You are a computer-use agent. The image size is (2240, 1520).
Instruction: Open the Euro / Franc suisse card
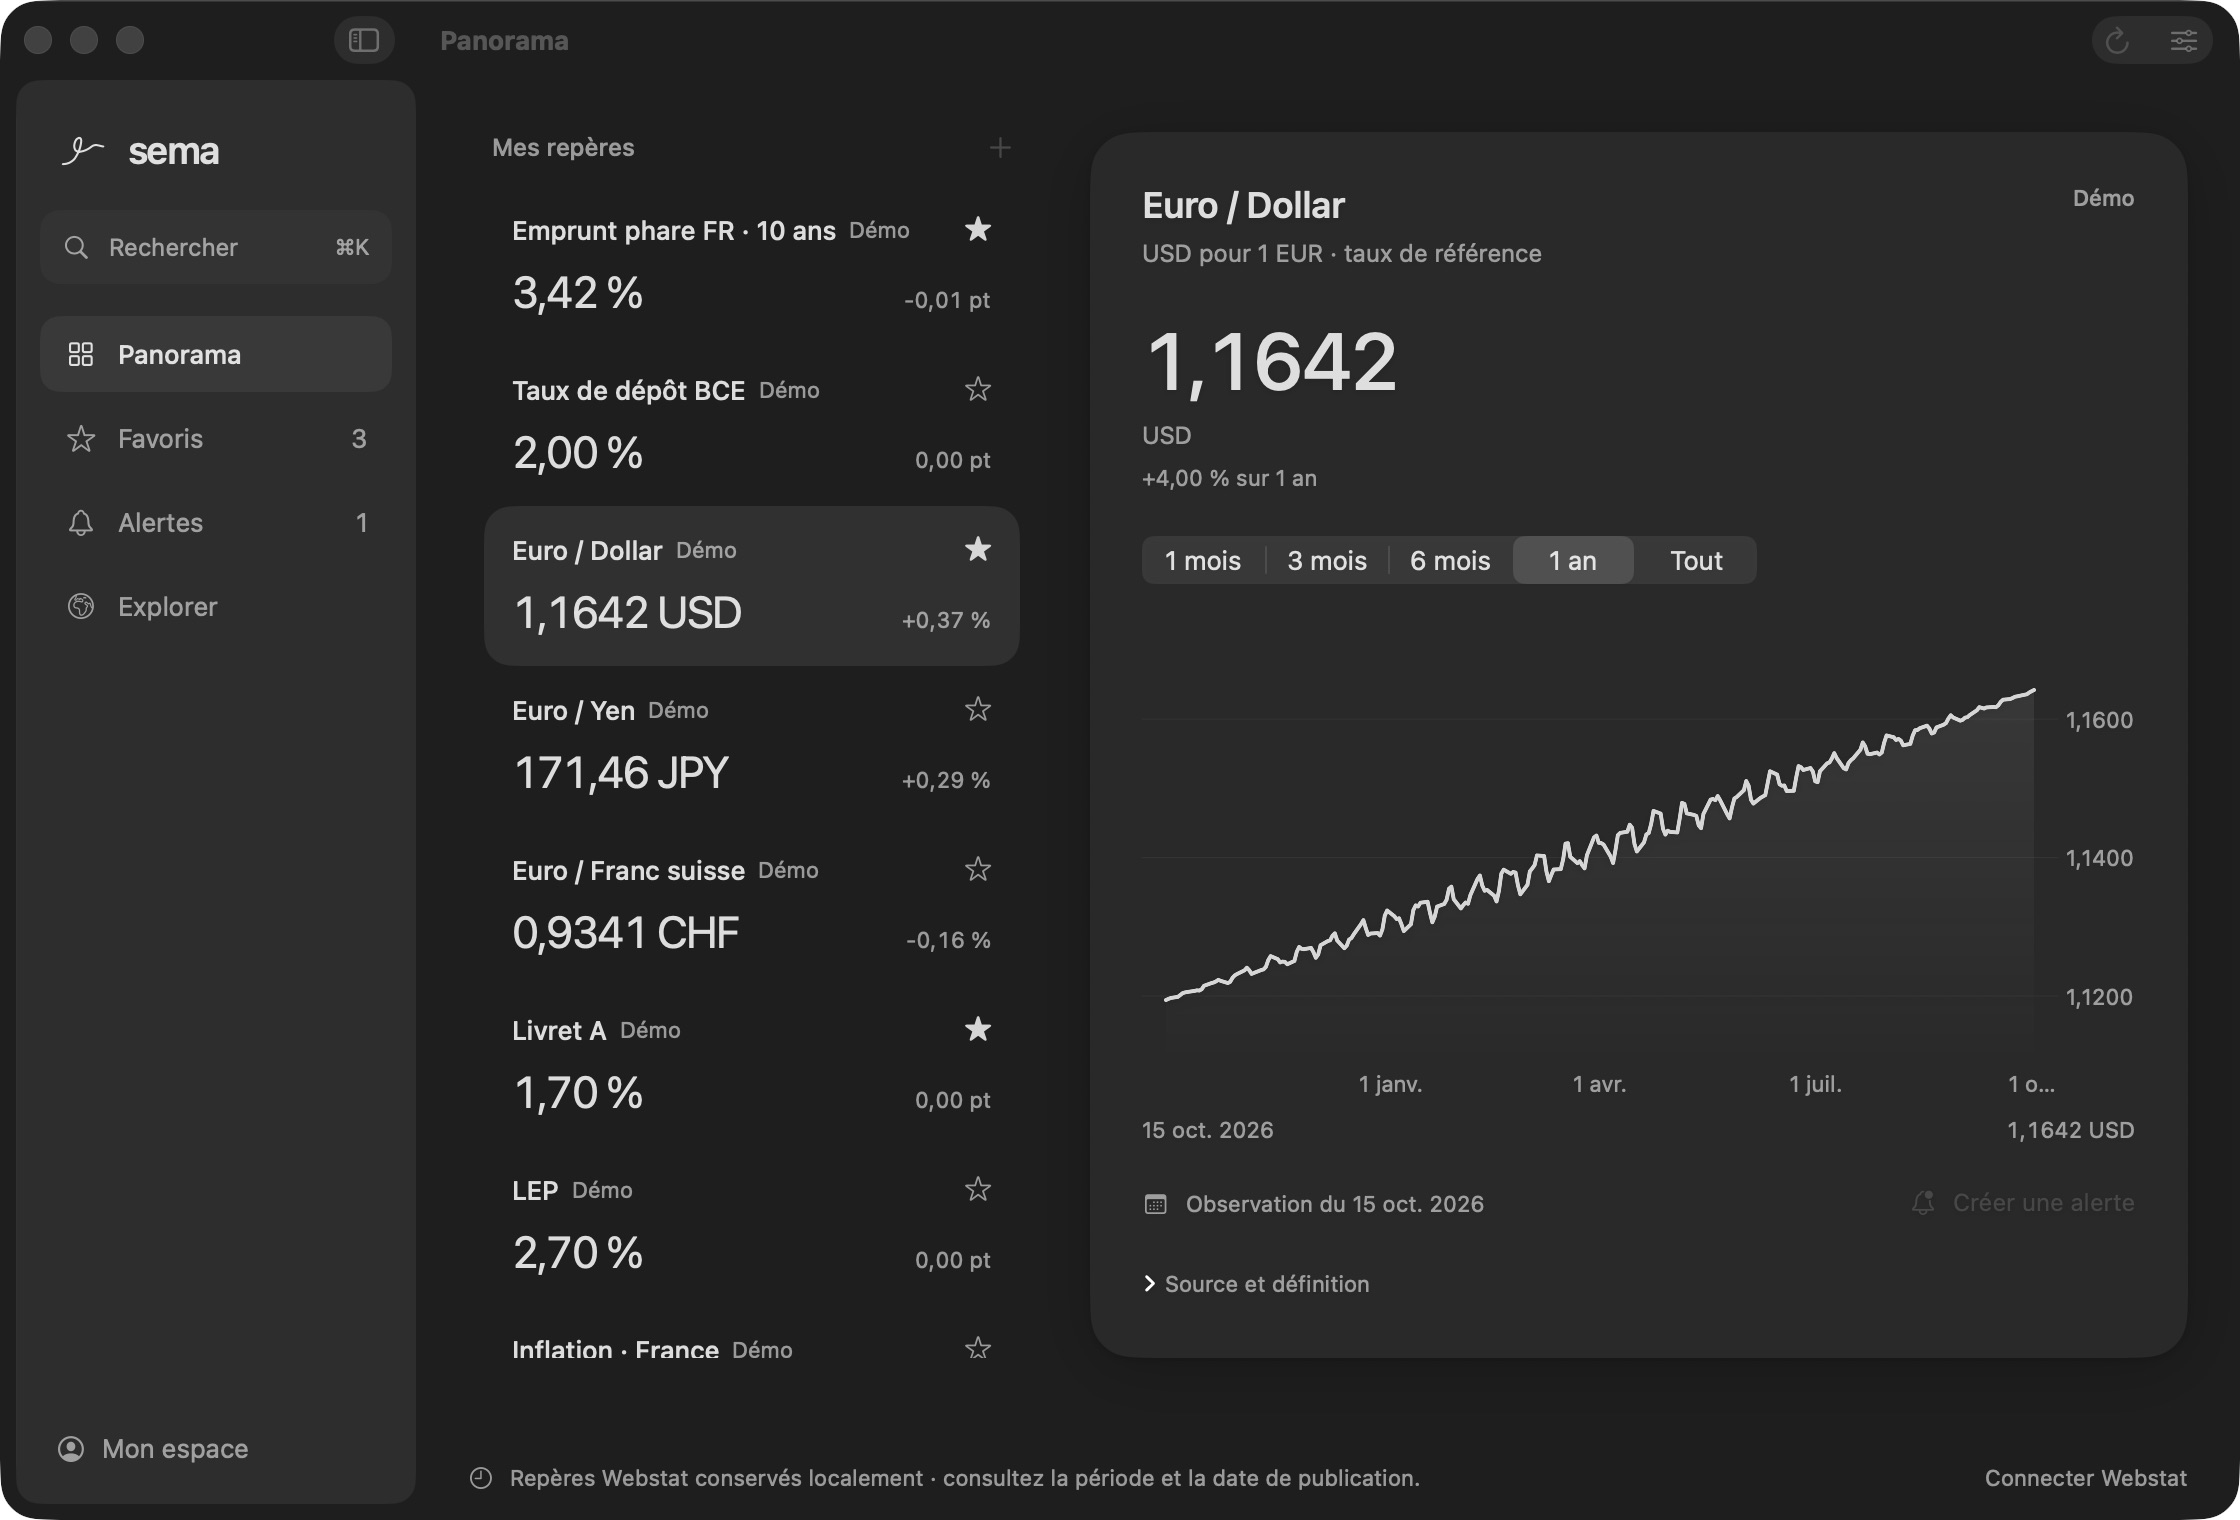tap(751, 906)
